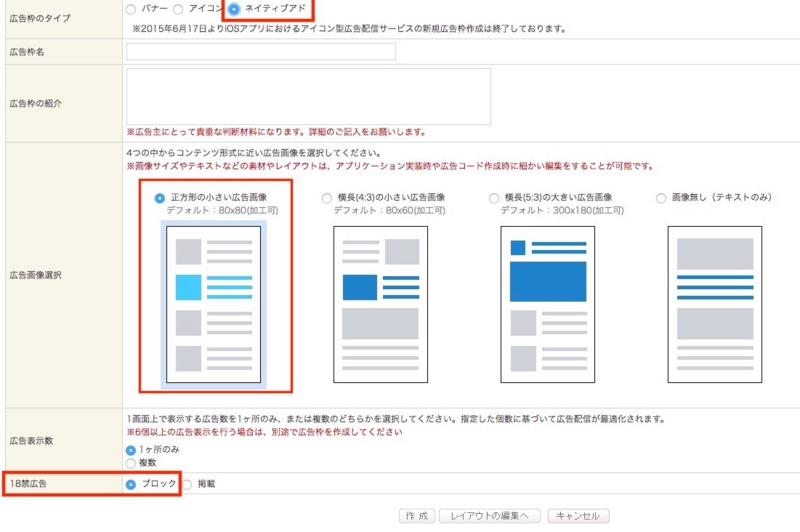Select 掲載 for 18禁広告
Viewport: 800px width, 532px height.
tap(187, 485)
